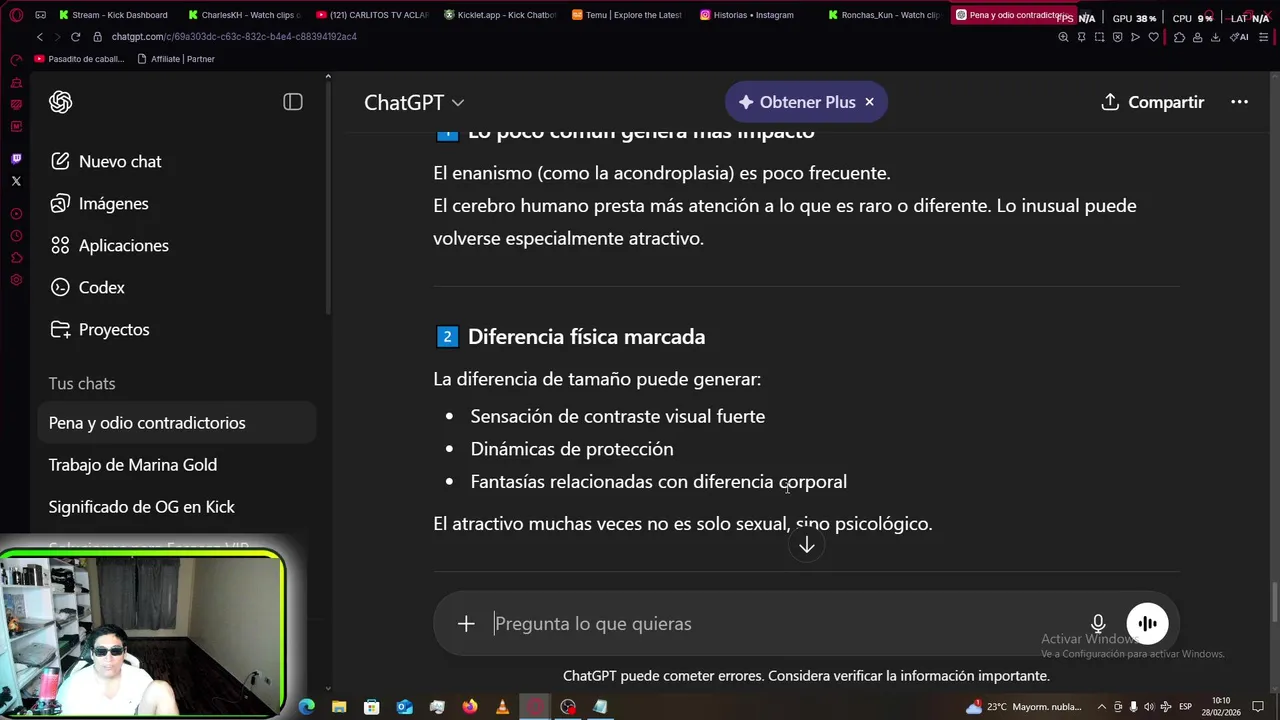Screen dimensions: 1280x720
Task: Open the downloads icon in toolbar
Action: 1215,37
